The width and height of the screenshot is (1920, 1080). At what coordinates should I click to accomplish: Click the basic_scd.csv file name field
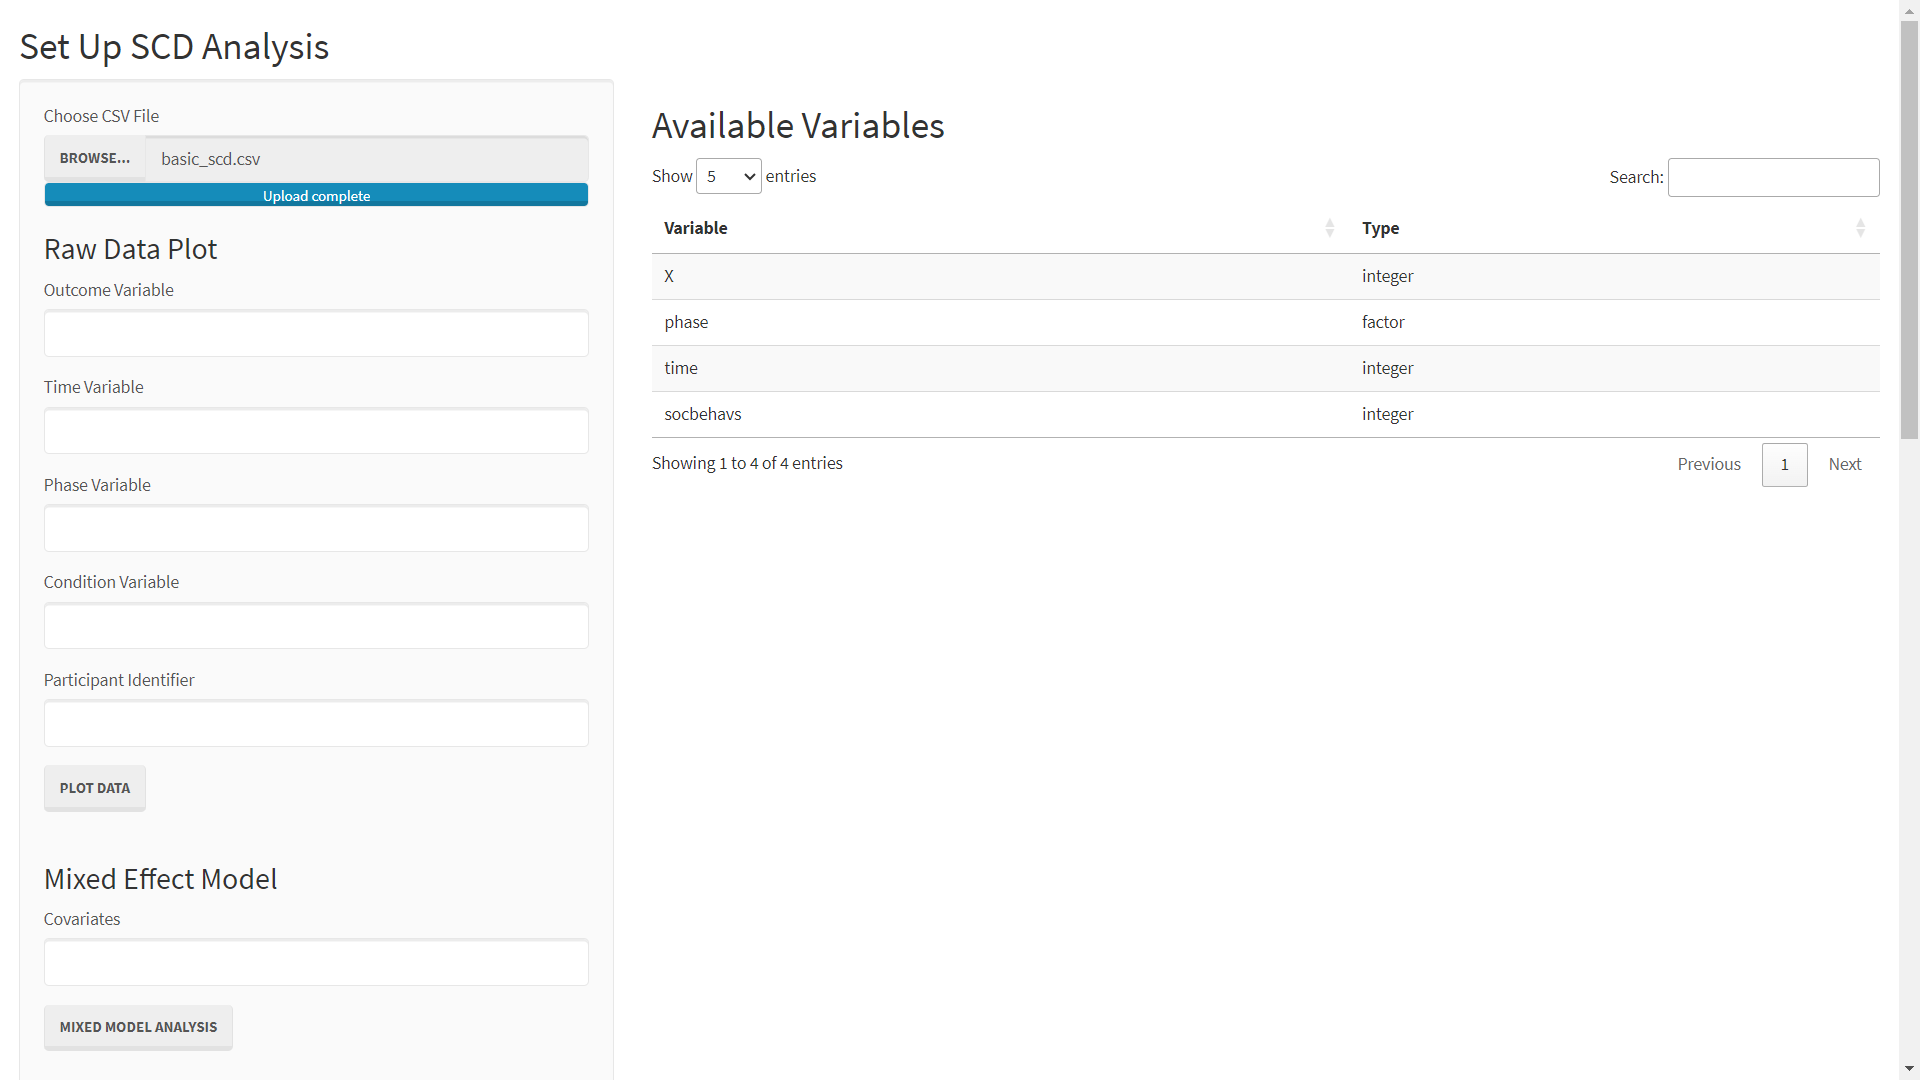[x=367, y=158]
